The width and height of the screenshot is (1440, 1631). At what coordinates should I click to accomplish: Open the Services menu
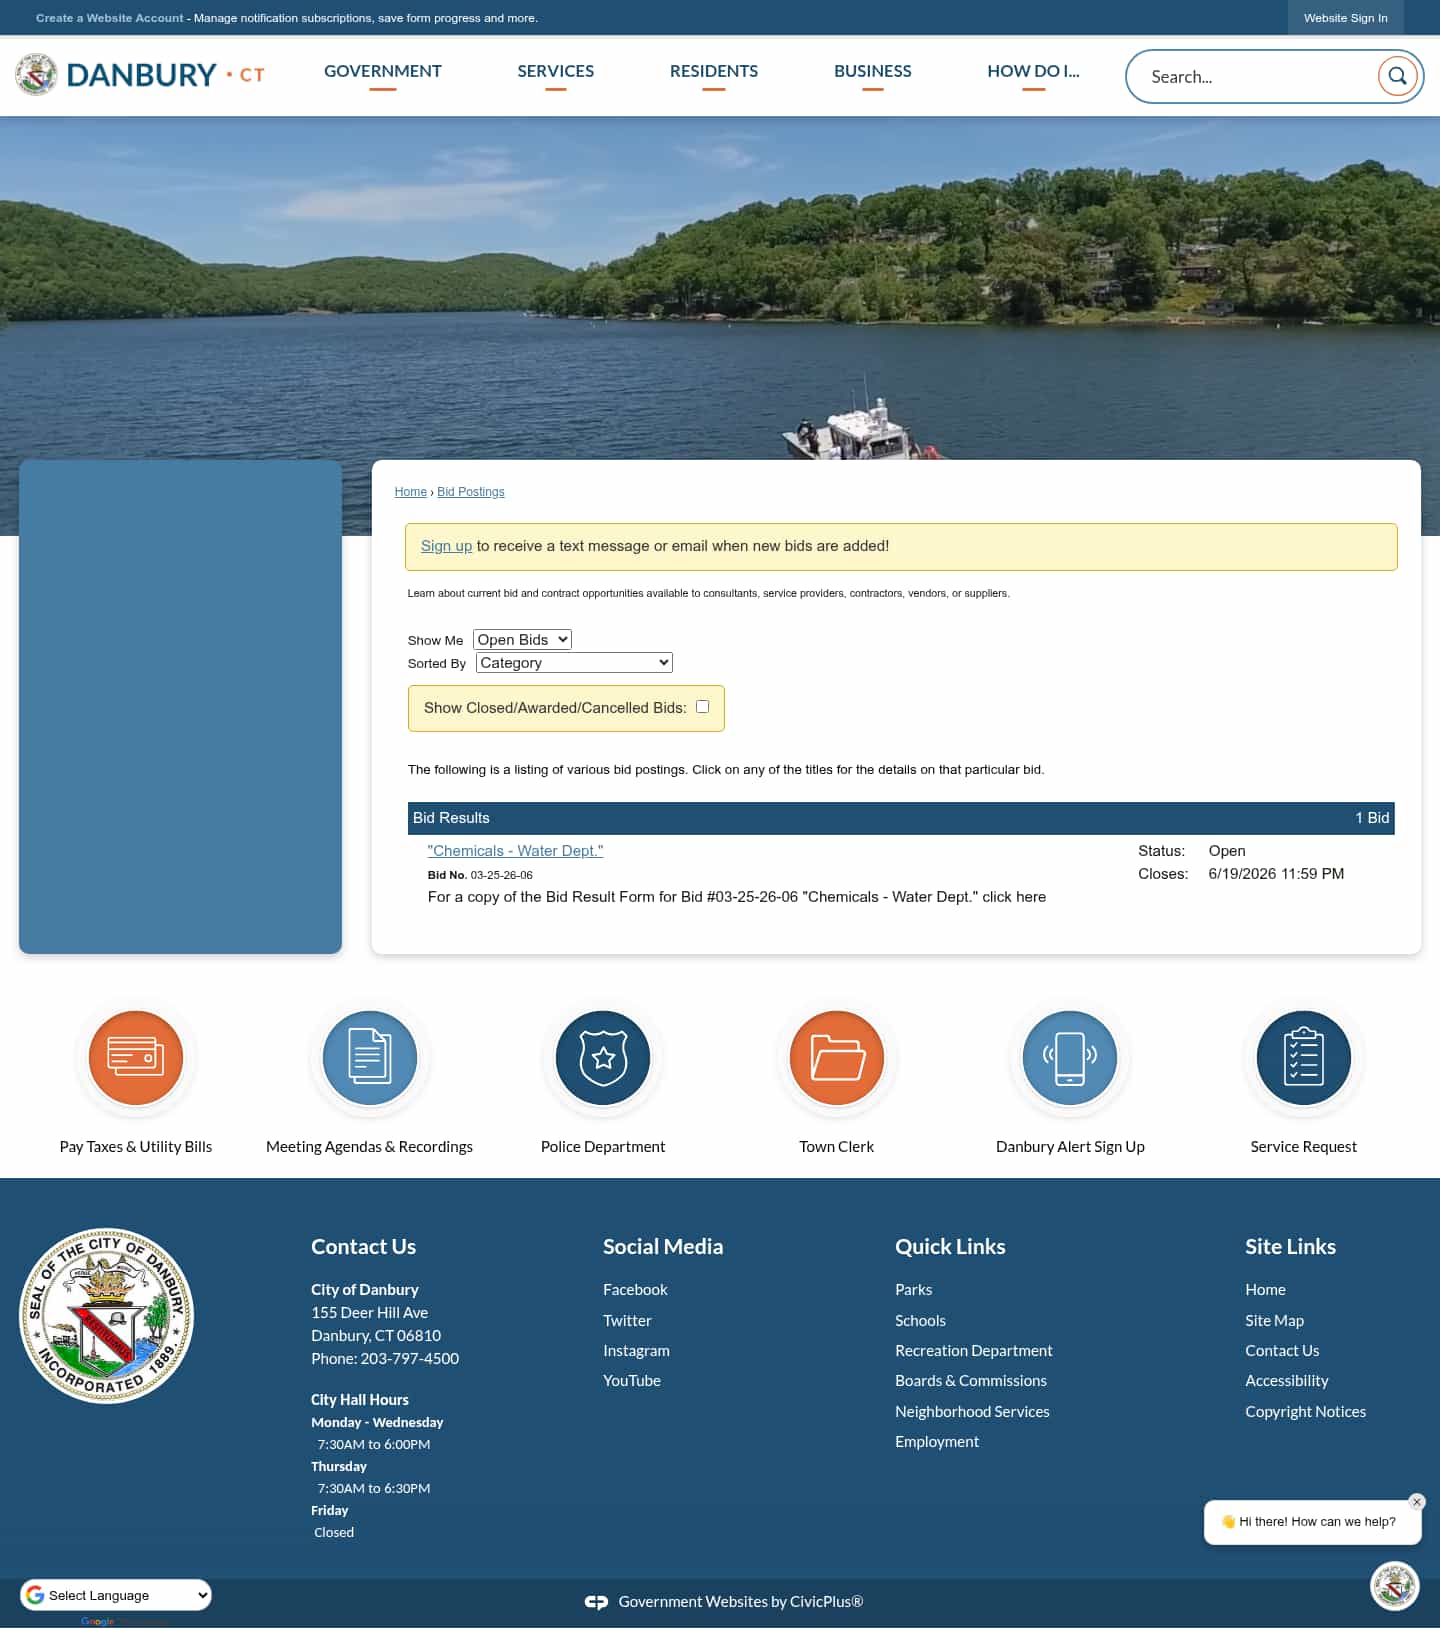pos(556,71)
